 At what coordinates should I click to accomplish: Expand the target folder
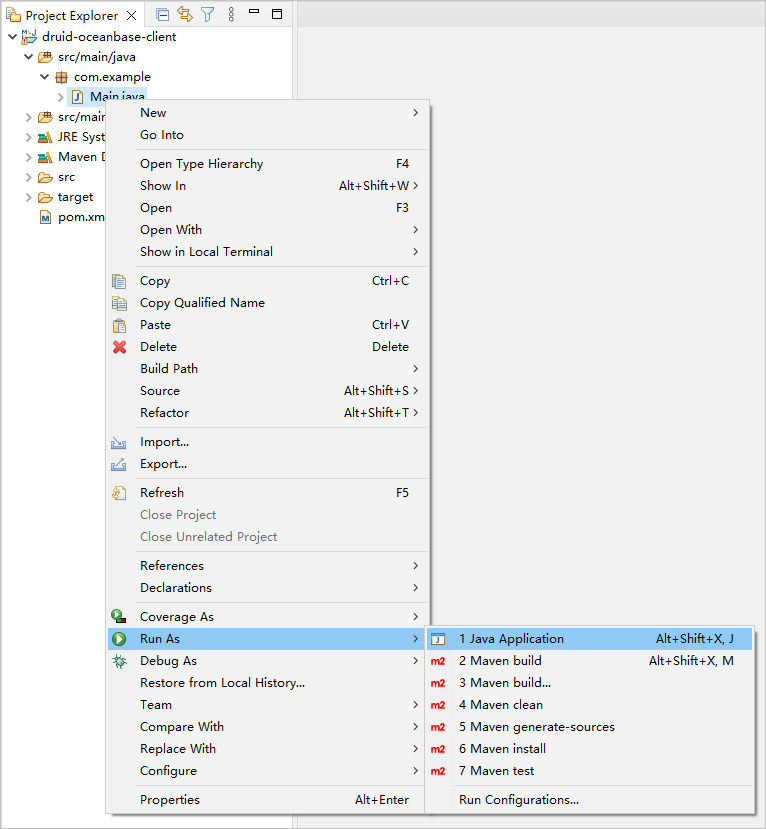[x=28, y=197]
